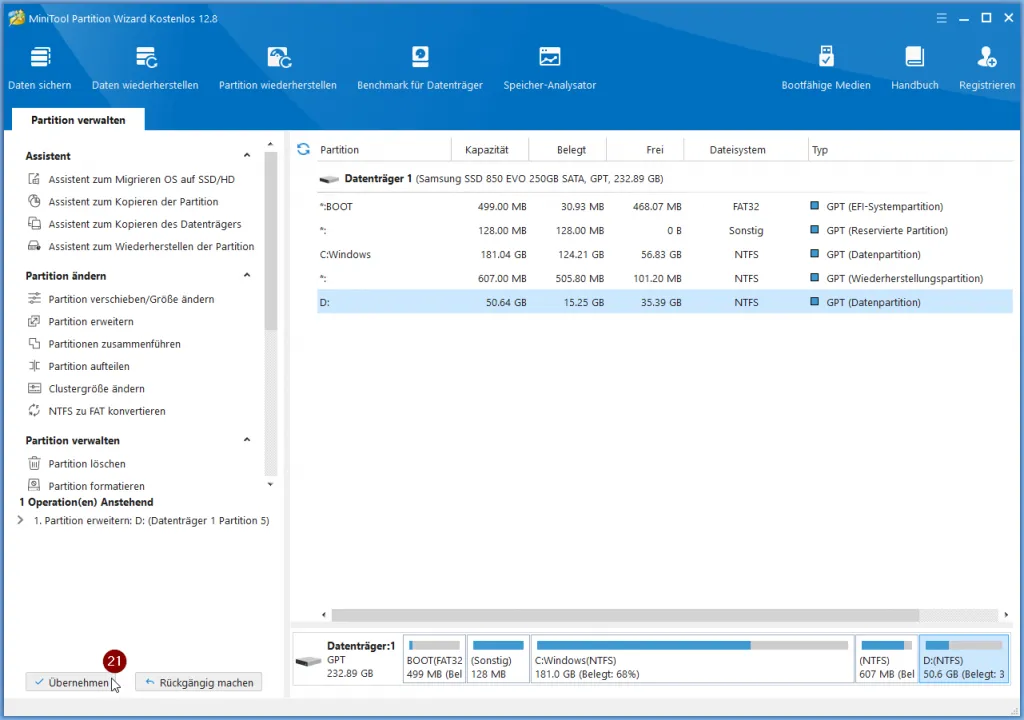Viewport: 1024px width, 720px height.
Task: Open the Daten sichern tool
Action: tap(40, 67)
